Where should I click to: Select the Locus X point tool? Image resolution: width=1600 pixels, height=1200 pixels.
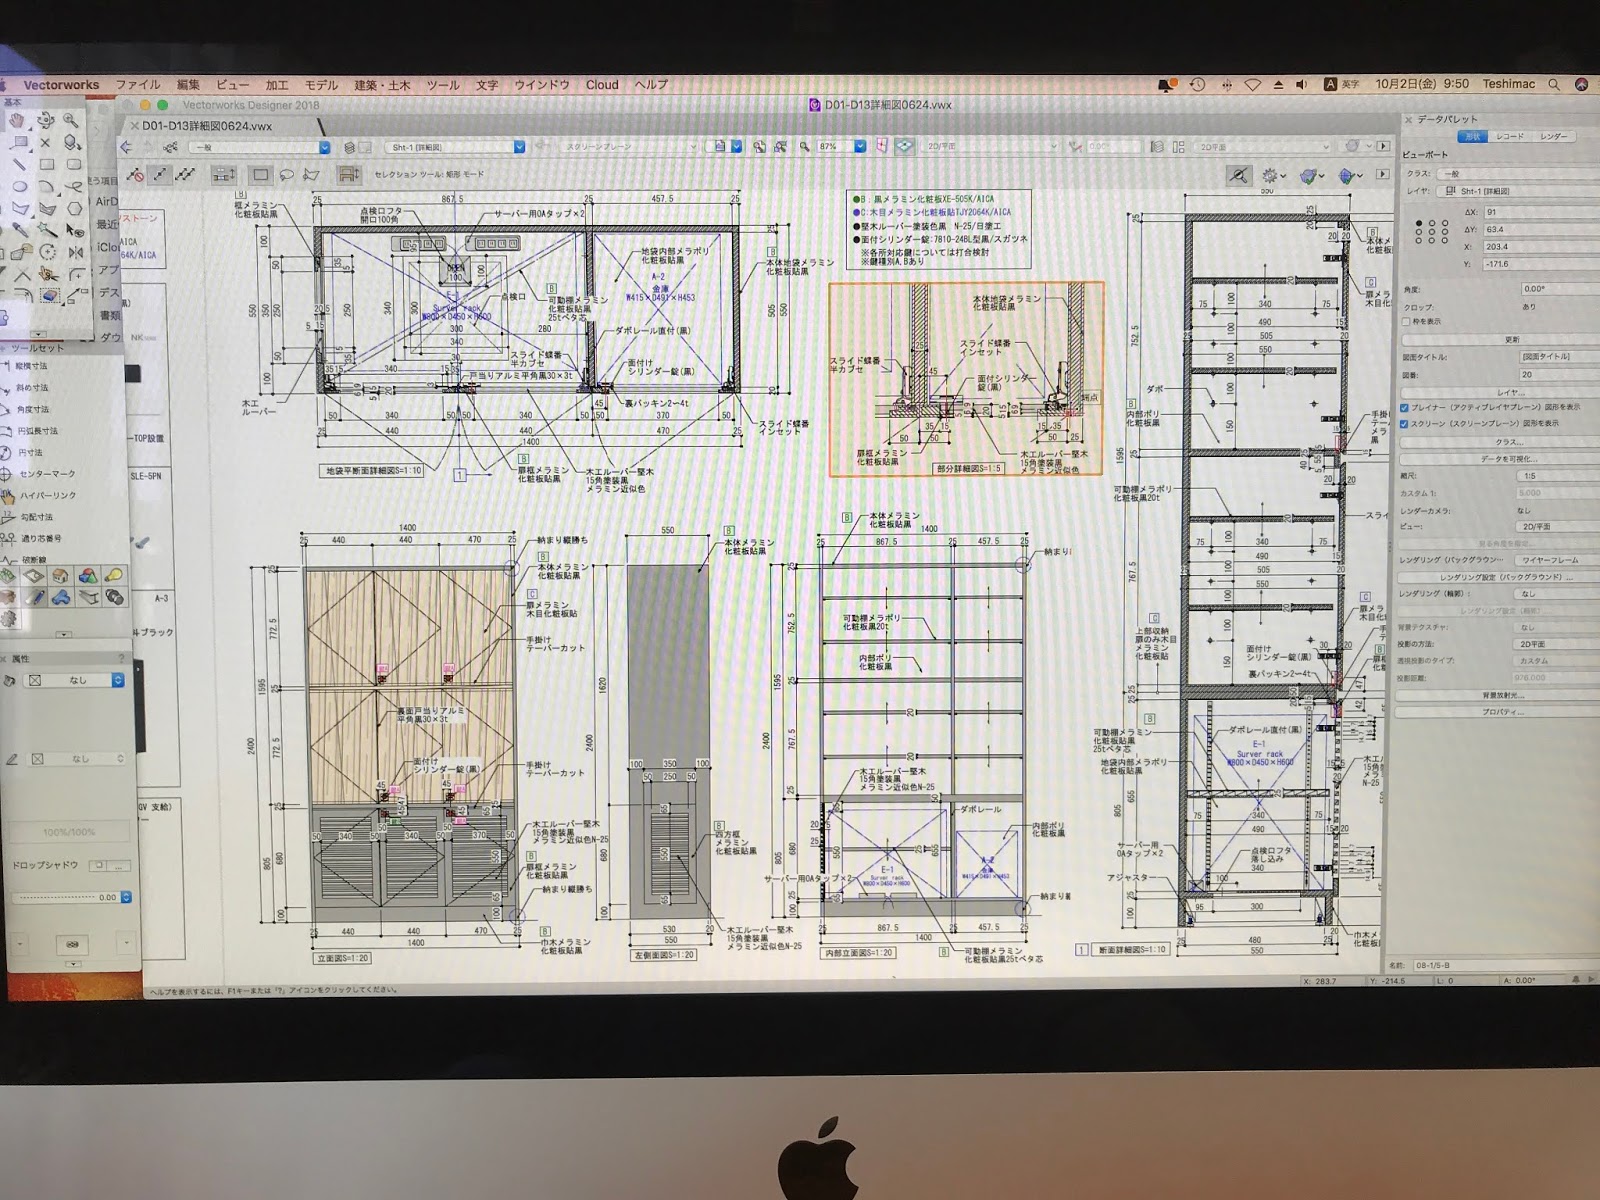[45, 143]
